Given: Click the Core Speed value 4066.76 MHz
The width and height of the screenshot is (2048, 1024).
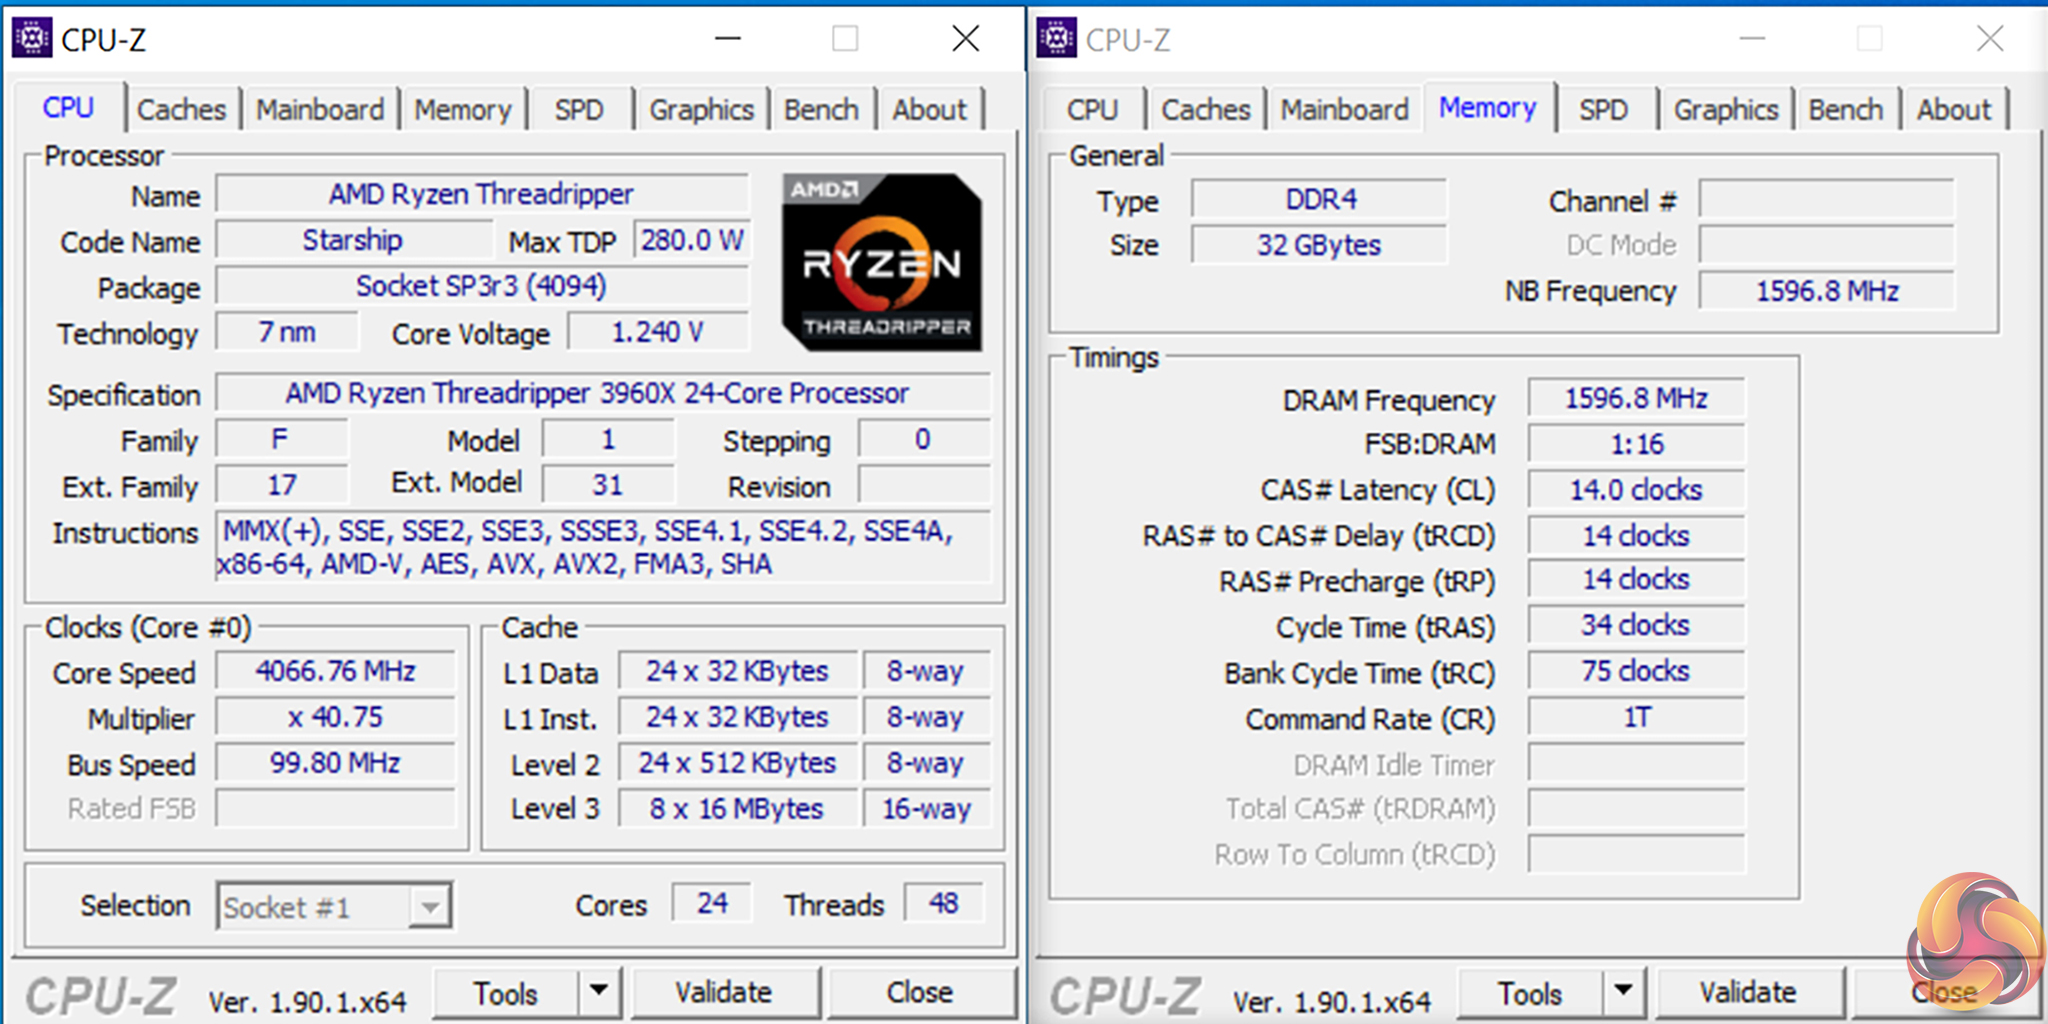Looking at the screenshot, I should (336, 671).
